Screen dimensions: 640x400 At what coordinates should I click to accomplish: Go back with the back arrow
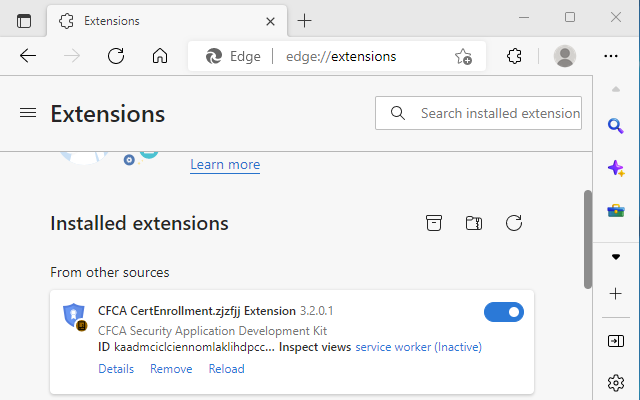coord(28,56)
